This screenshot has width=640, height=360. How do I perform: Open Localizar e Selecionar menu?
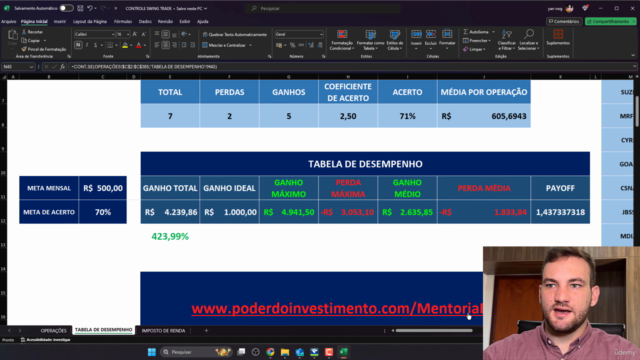coord(529,40)
